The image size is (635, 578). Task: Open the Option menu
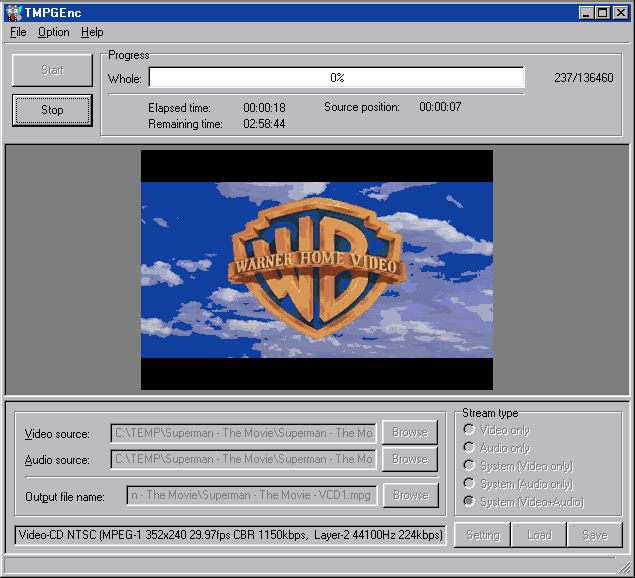53,32
